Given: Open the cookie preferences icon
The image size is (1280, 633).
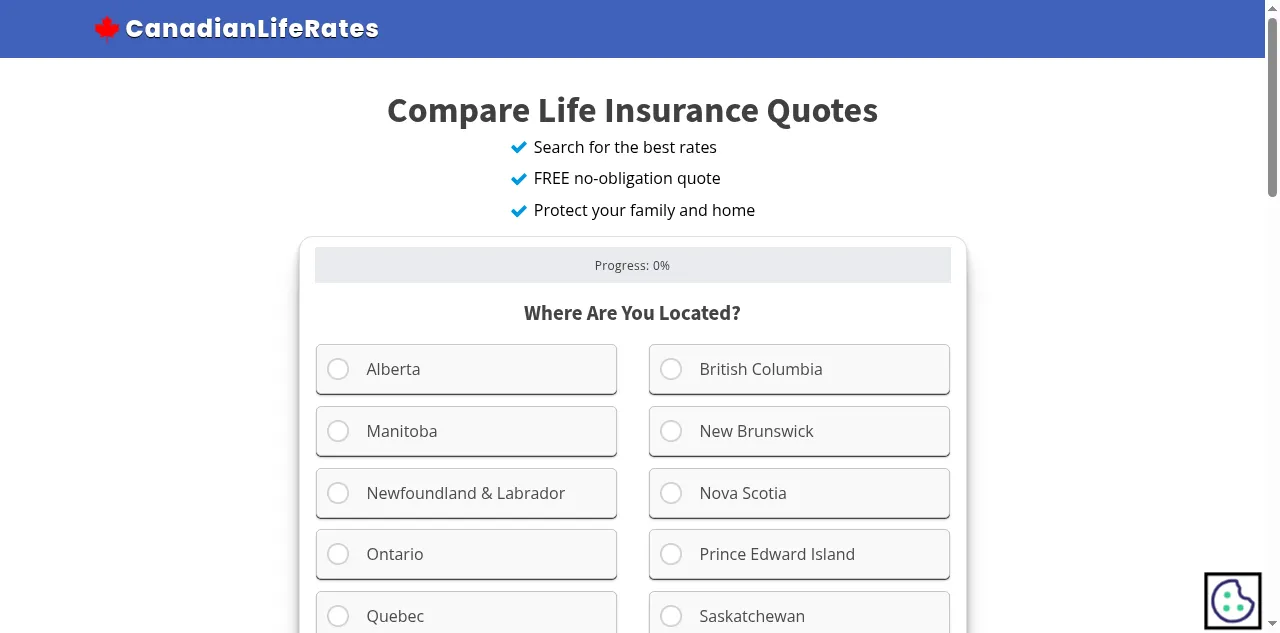Looking at the screenshot, I should (x=1232, y=600).
